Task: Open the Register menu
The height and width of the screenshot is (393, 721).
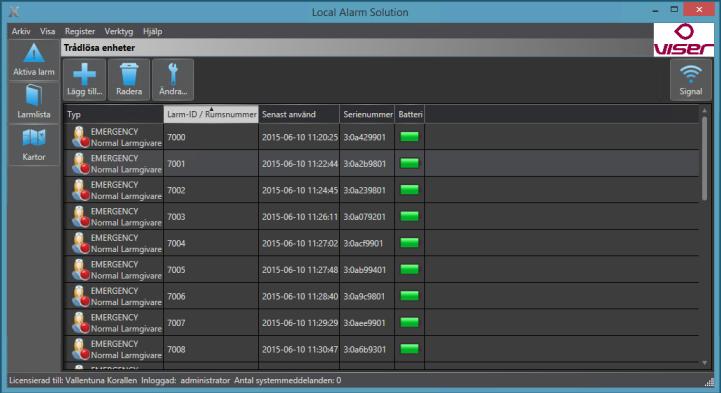Action: pyautogui.click(x=80, y=31)
